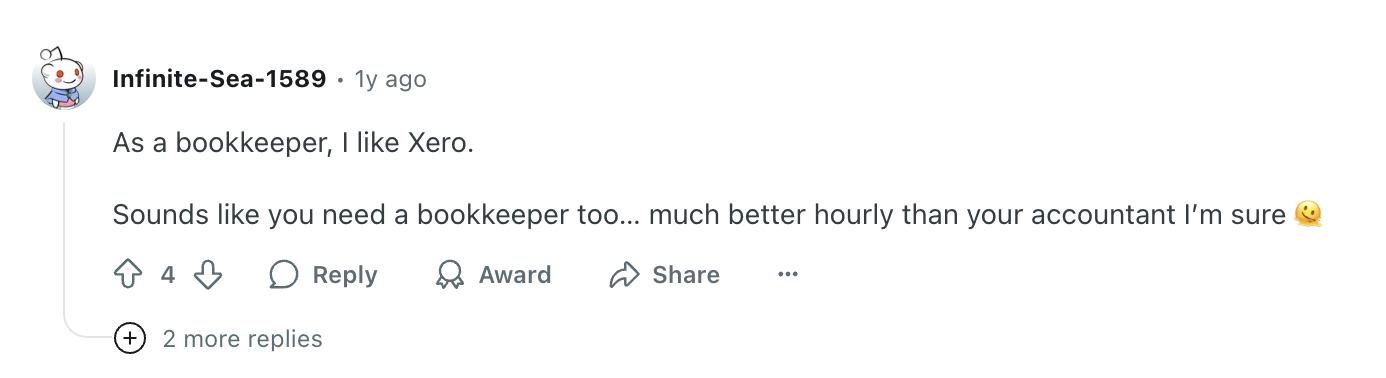Expand hidden replies with the plus circle
Viewport: 1386px width, 378px height.
pyautogui.click(x=130, y=339)
